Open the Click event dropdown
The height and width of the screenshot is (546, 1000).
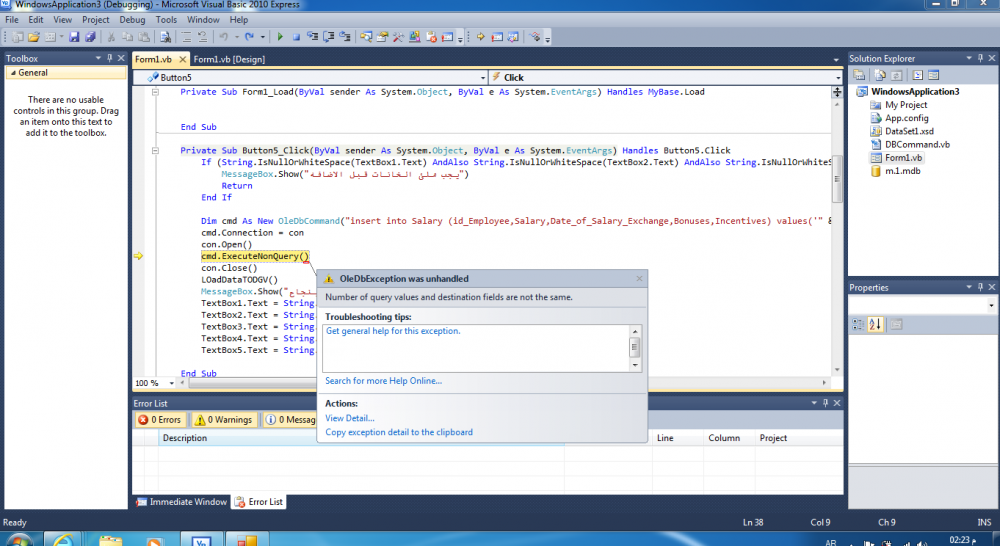click(x=837, y=78)
